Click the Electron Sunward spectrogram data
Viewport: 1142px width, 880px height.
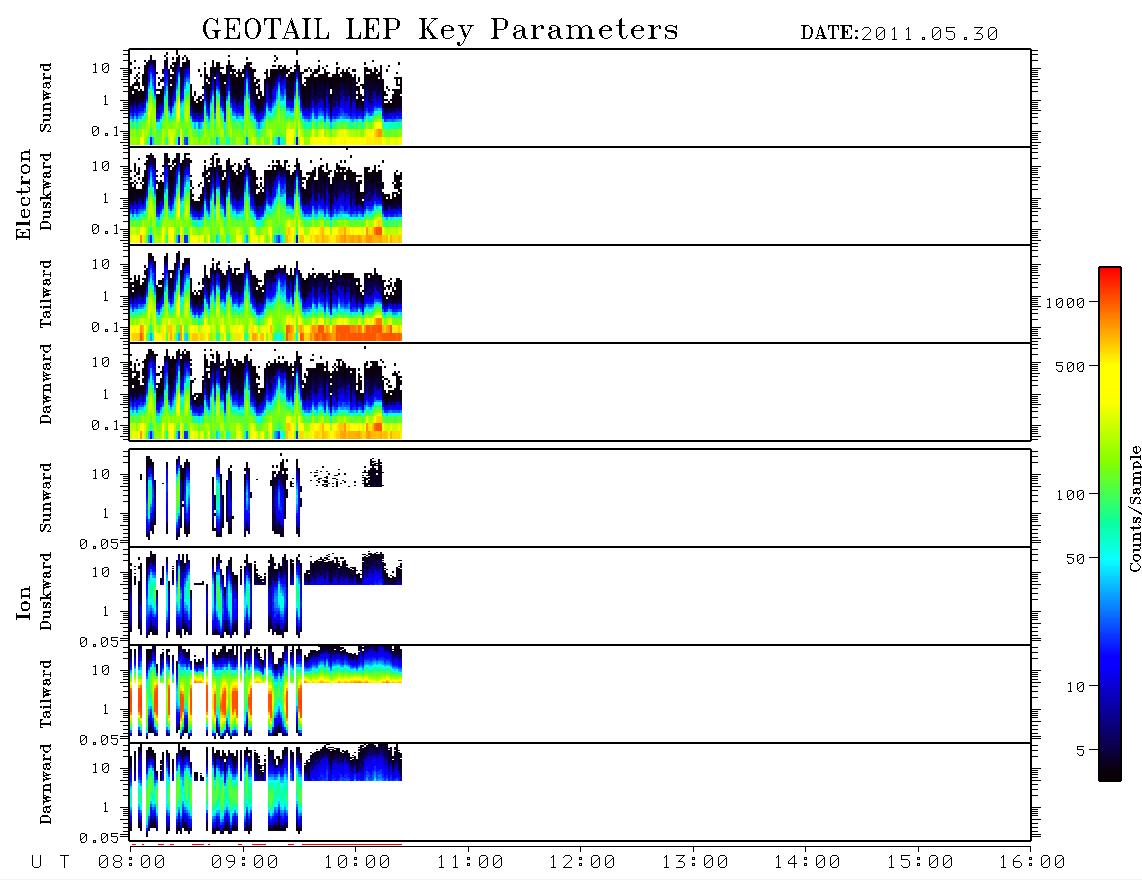click(266, 98)
